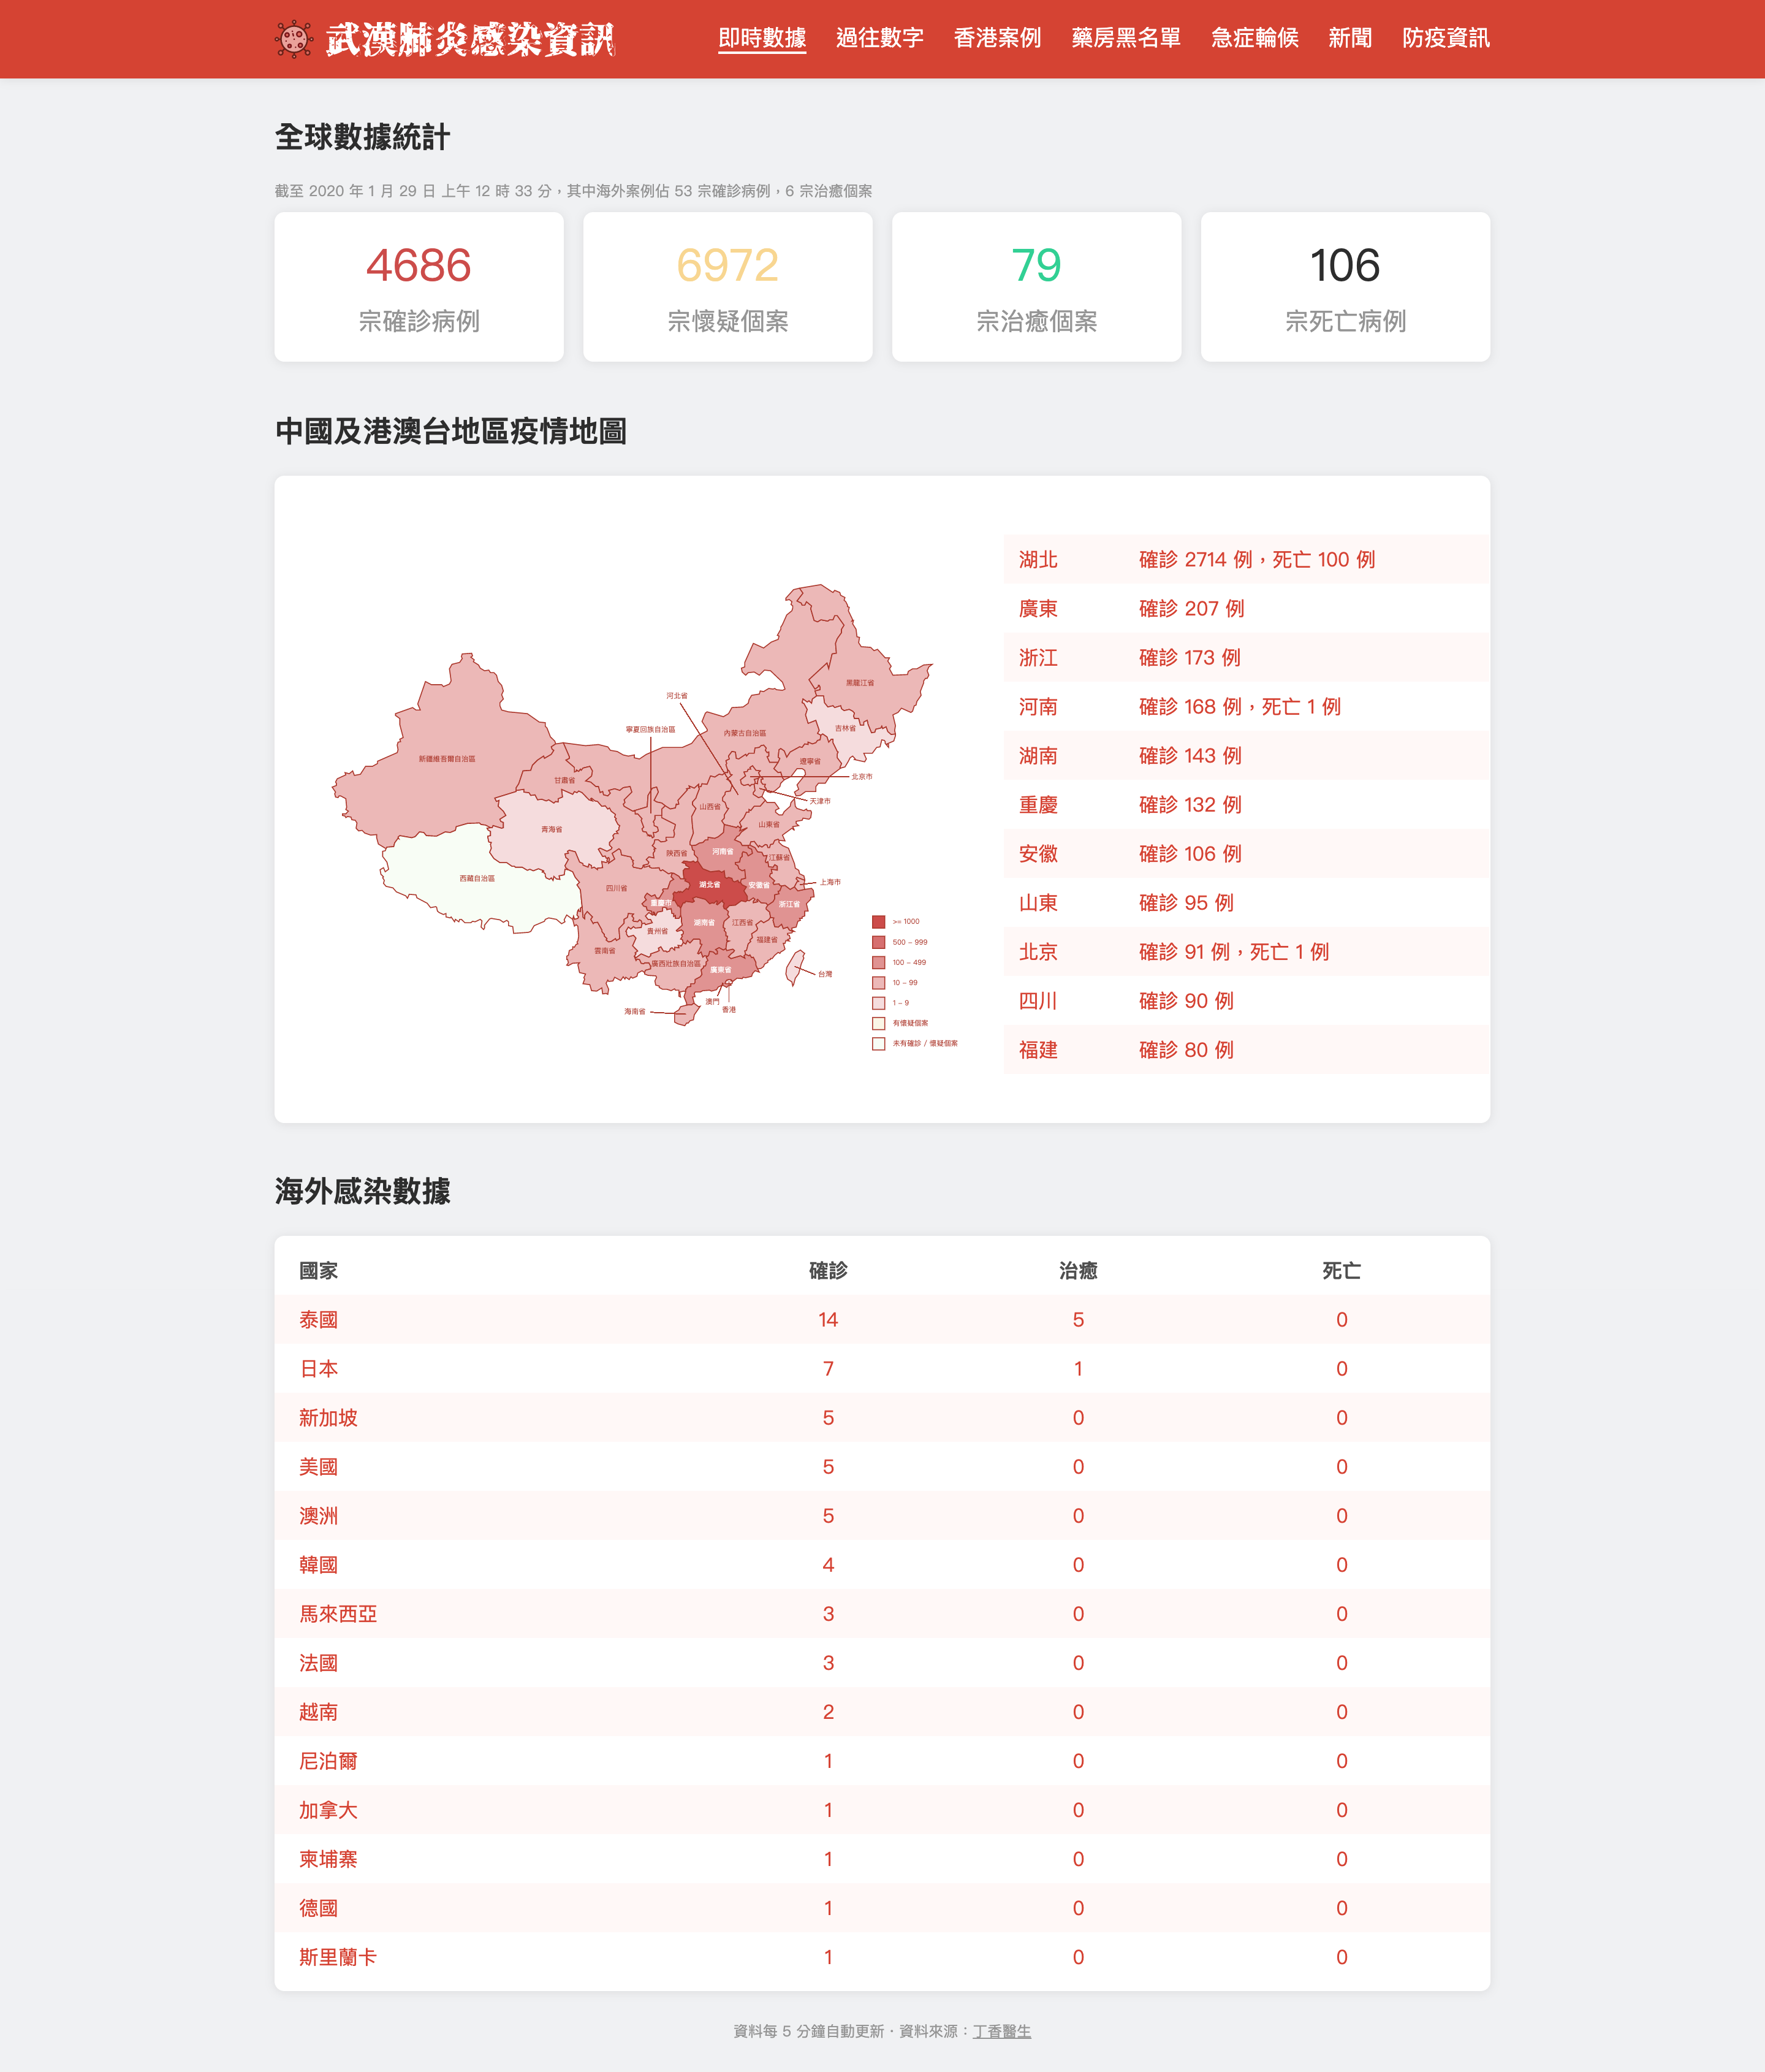The image size is (1765, 2072).
Task: Click the 100 – 499 legend swatch
Action: click(878, 962)
